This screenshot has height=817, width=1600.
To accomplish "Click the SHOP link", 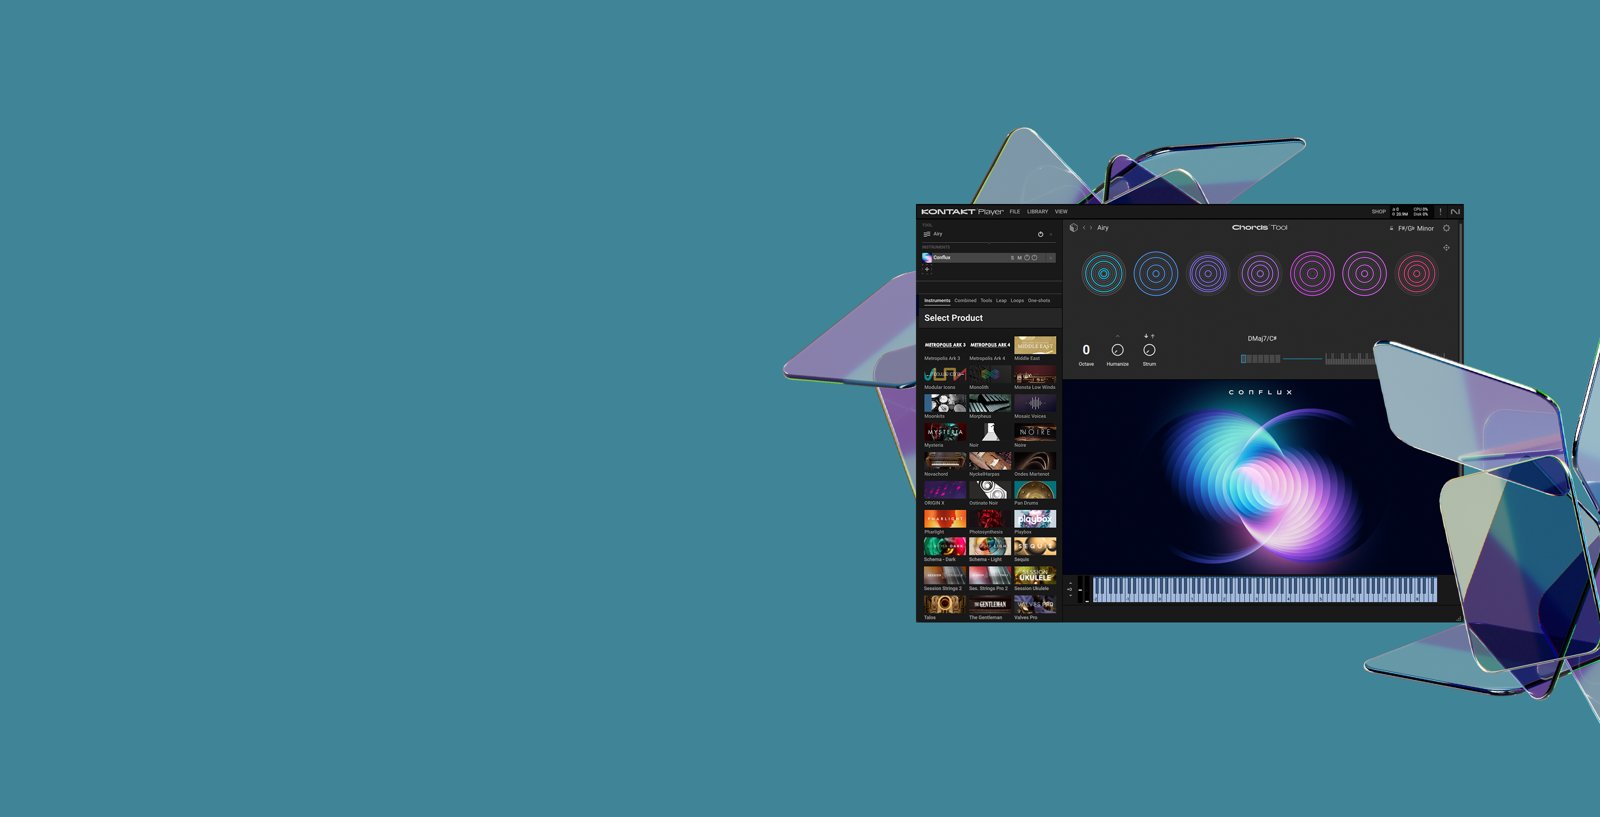I will coord(1378,212).
